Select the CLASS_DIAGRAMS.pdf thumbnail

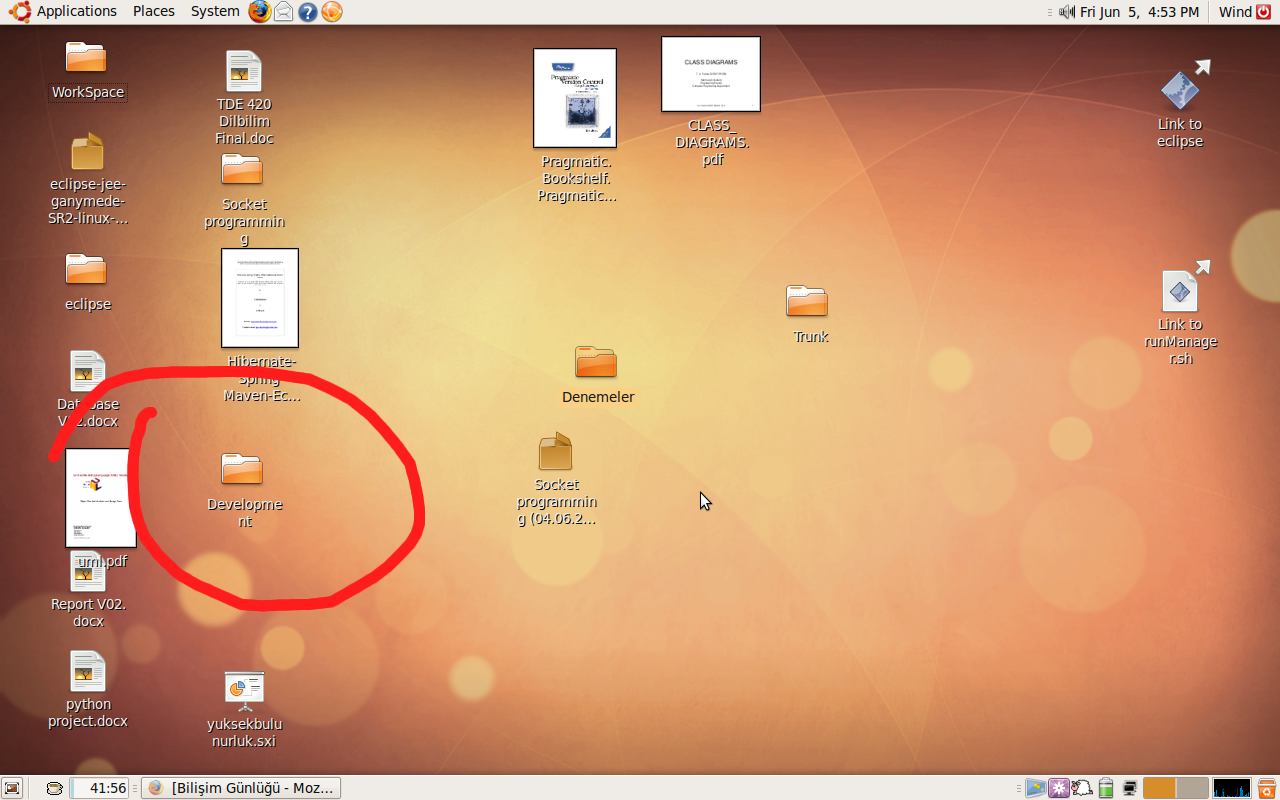711,74
